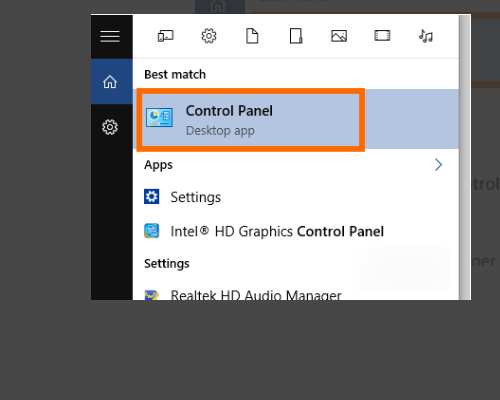Expand the Apps section chevron
500x400 pixels.
tap(438, 165)
